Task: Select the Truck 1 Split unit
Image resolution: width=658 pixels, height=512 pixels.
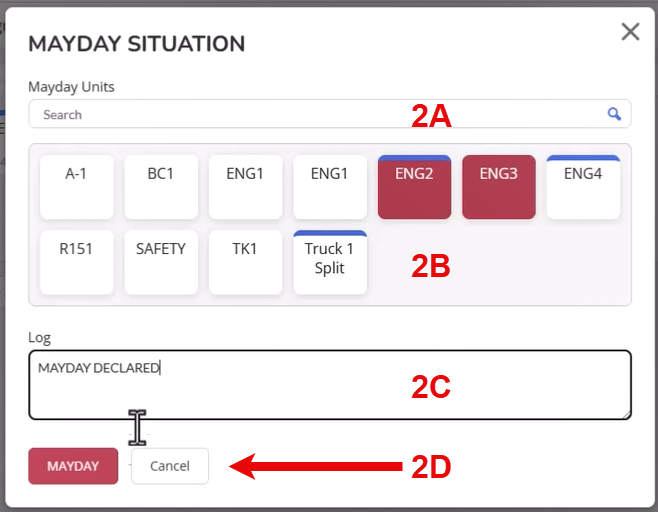Action: click(x=330, y=262)
